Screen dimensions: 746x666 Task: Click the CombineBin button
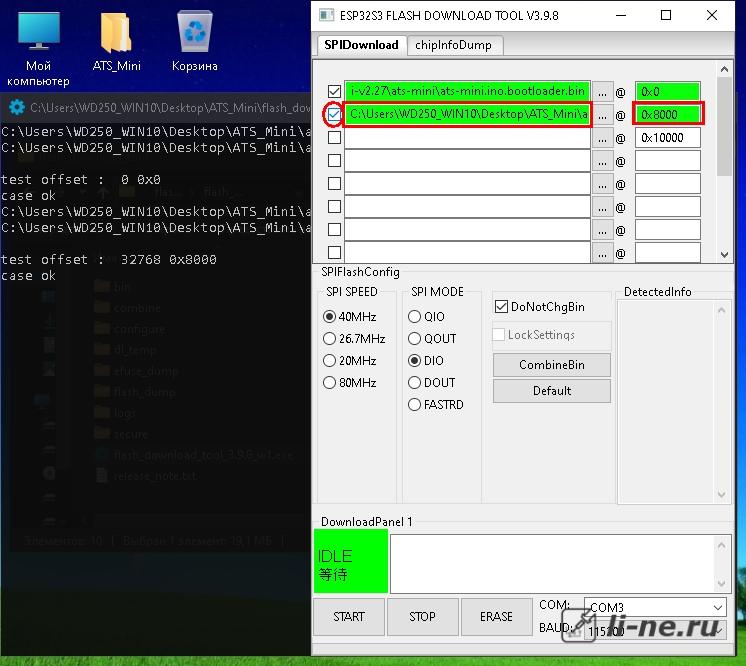tap(552, 365)
